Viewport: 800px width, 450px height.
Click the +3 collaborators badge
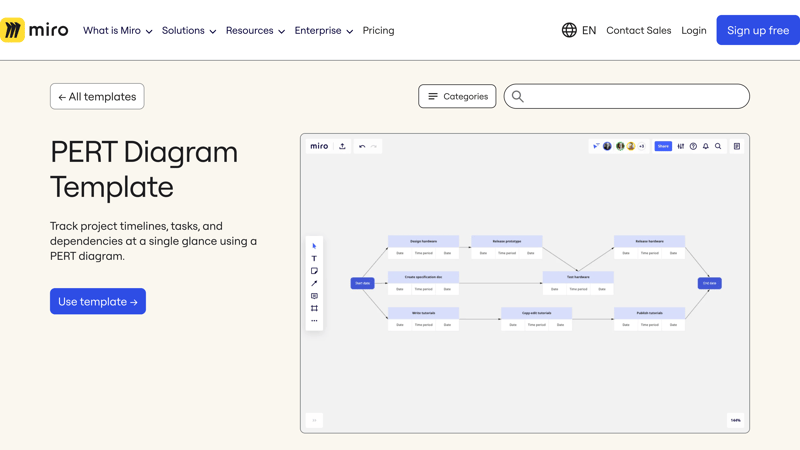(x=642, y=146)
